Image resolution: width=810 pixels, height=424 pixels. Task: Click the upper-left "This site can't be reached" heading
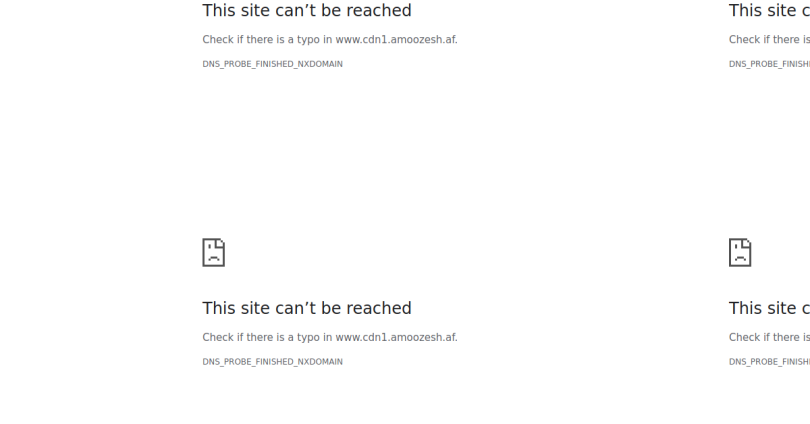tap(307, 10)
